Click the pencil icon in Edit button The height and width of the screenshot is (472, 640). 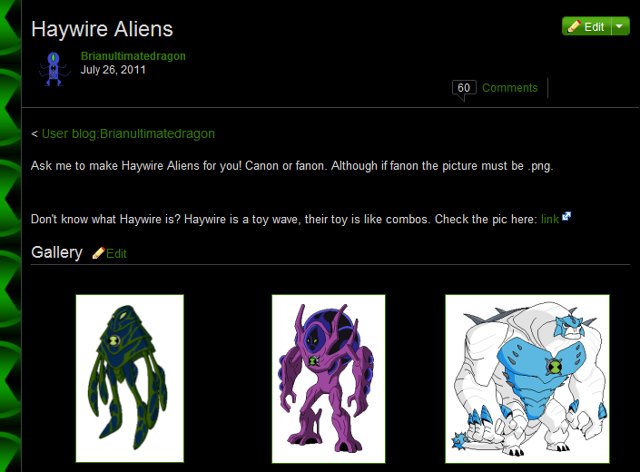click(x=574, y=26)
